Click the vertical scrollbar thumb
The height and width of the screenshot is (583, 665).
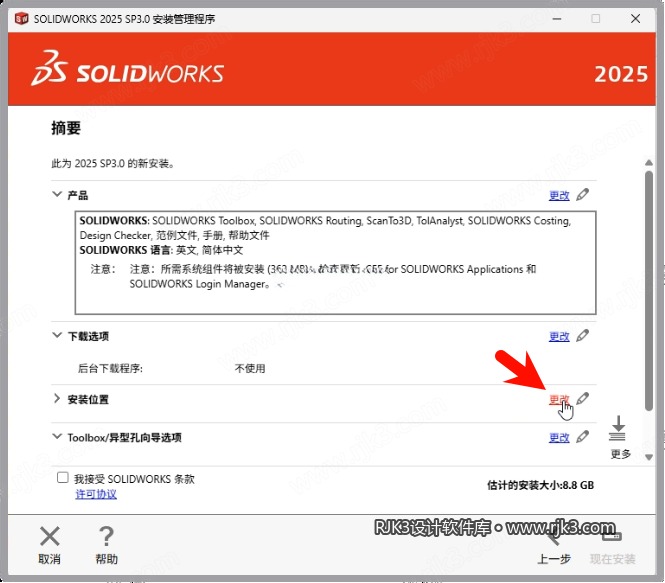coord(648,290)
